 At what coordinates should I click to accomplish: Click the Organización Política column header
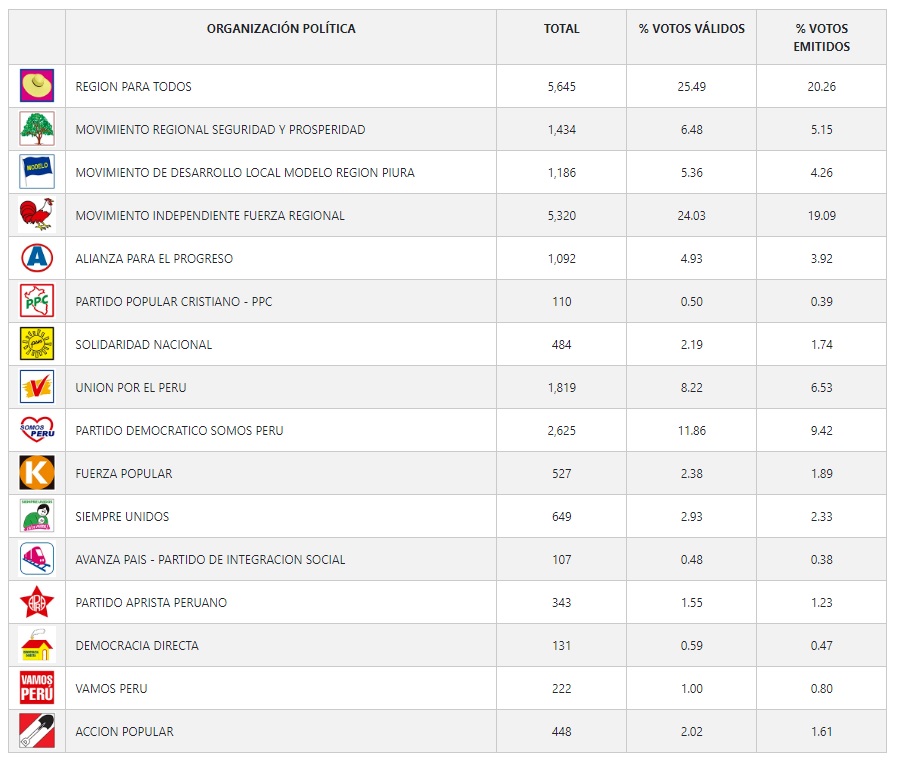tap(281, 29)
